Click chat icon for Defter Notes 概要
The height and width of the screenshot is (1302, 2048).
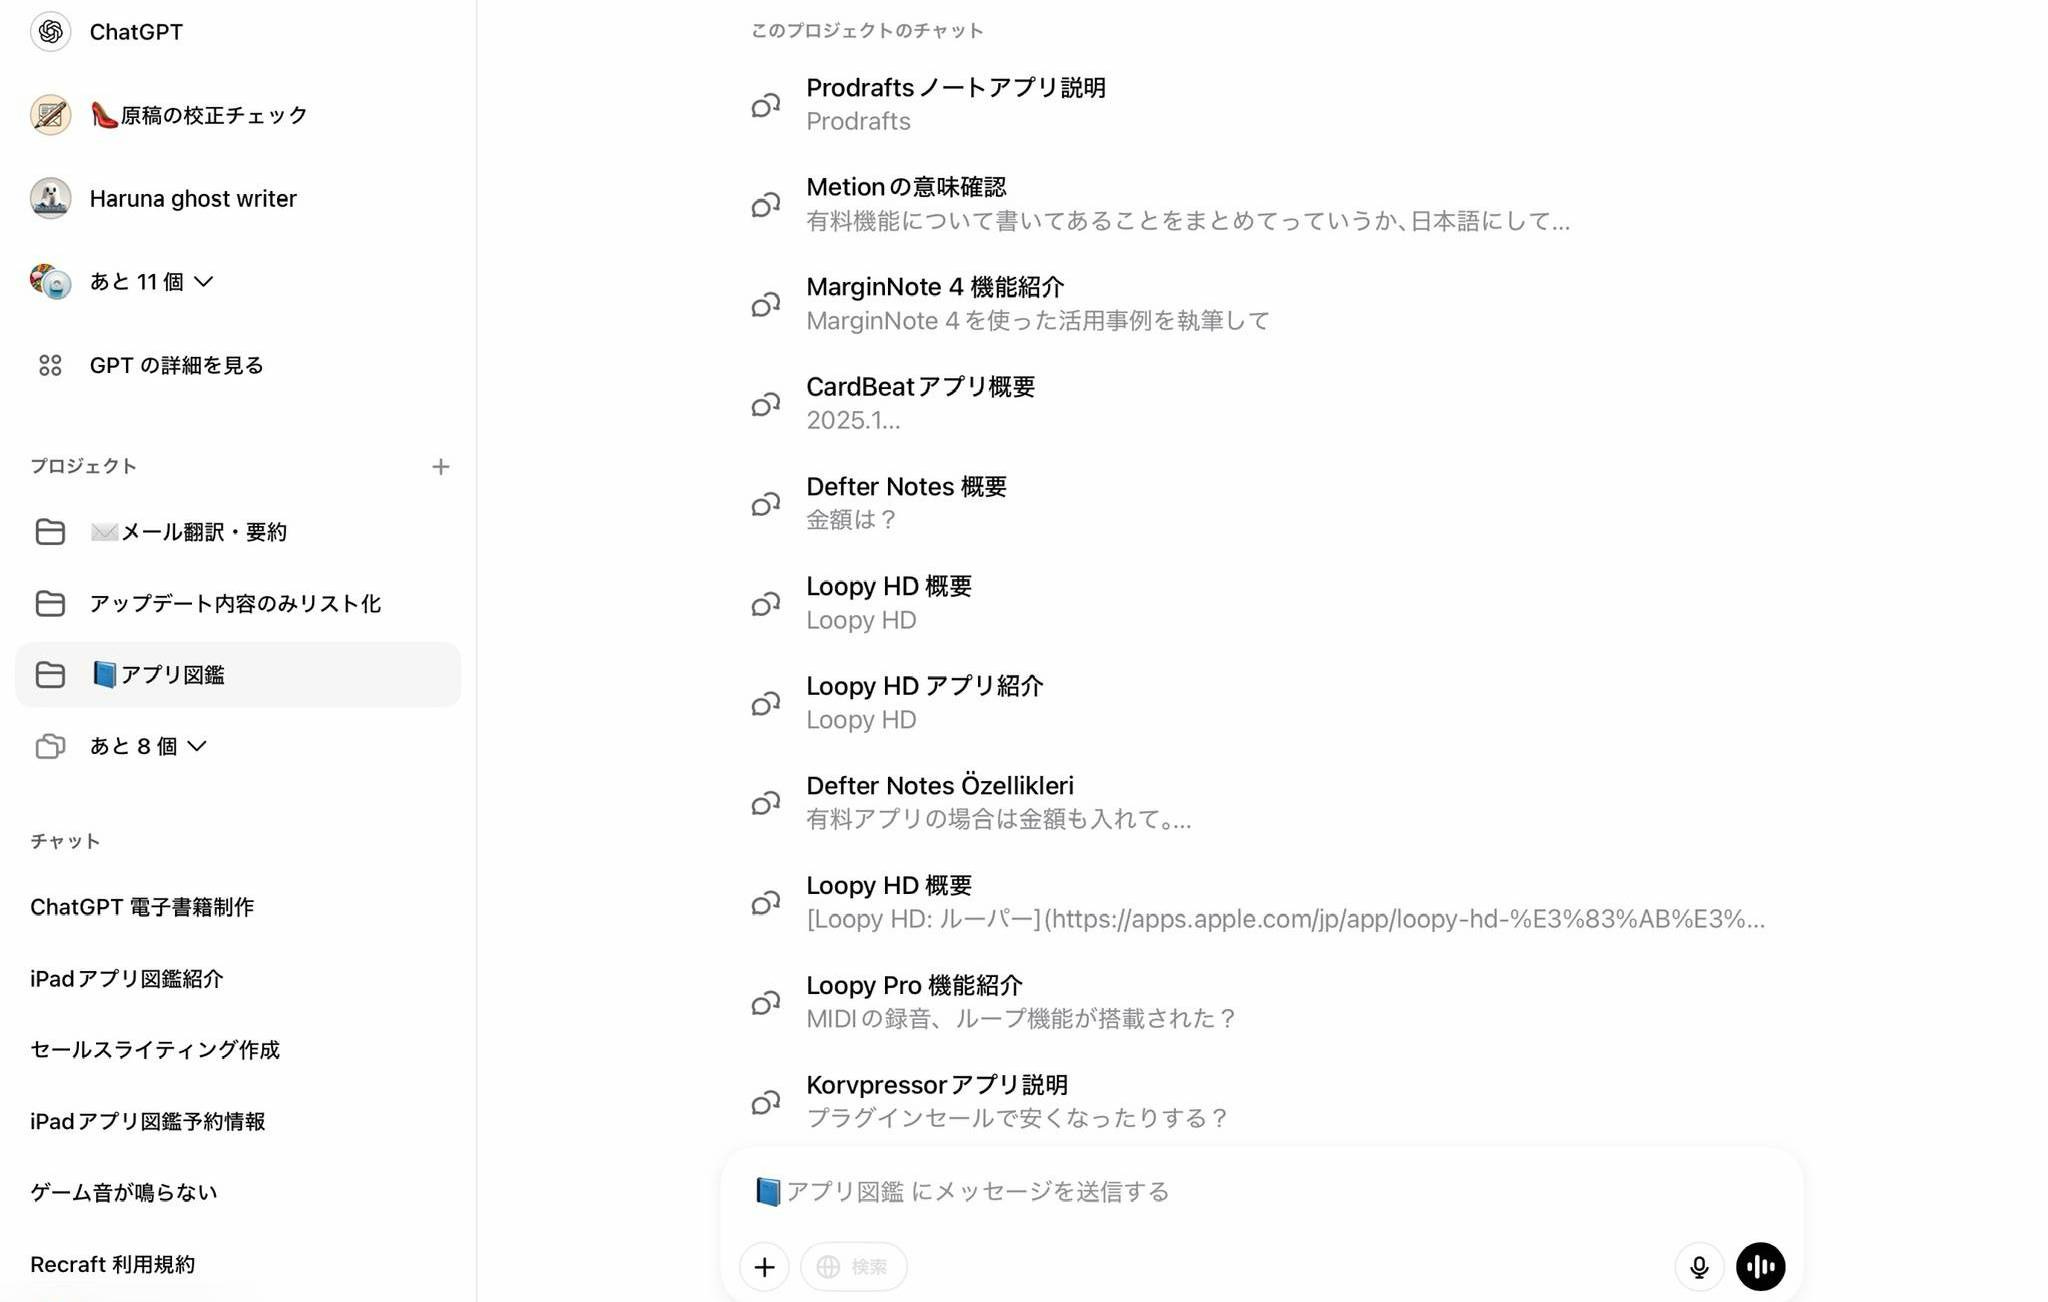pyautogui.click(x=766, y=504)
